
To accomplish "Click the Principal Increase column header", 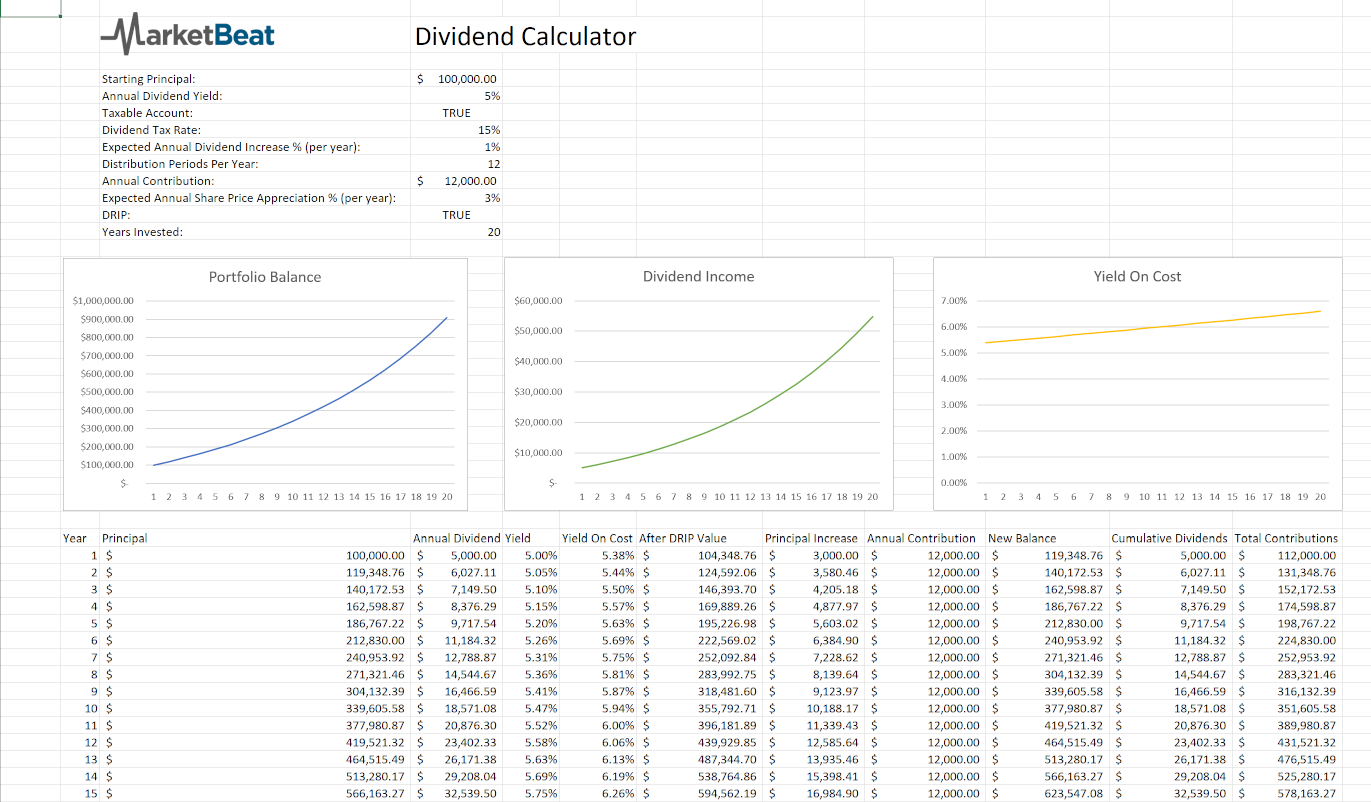I will pos(811,538).
